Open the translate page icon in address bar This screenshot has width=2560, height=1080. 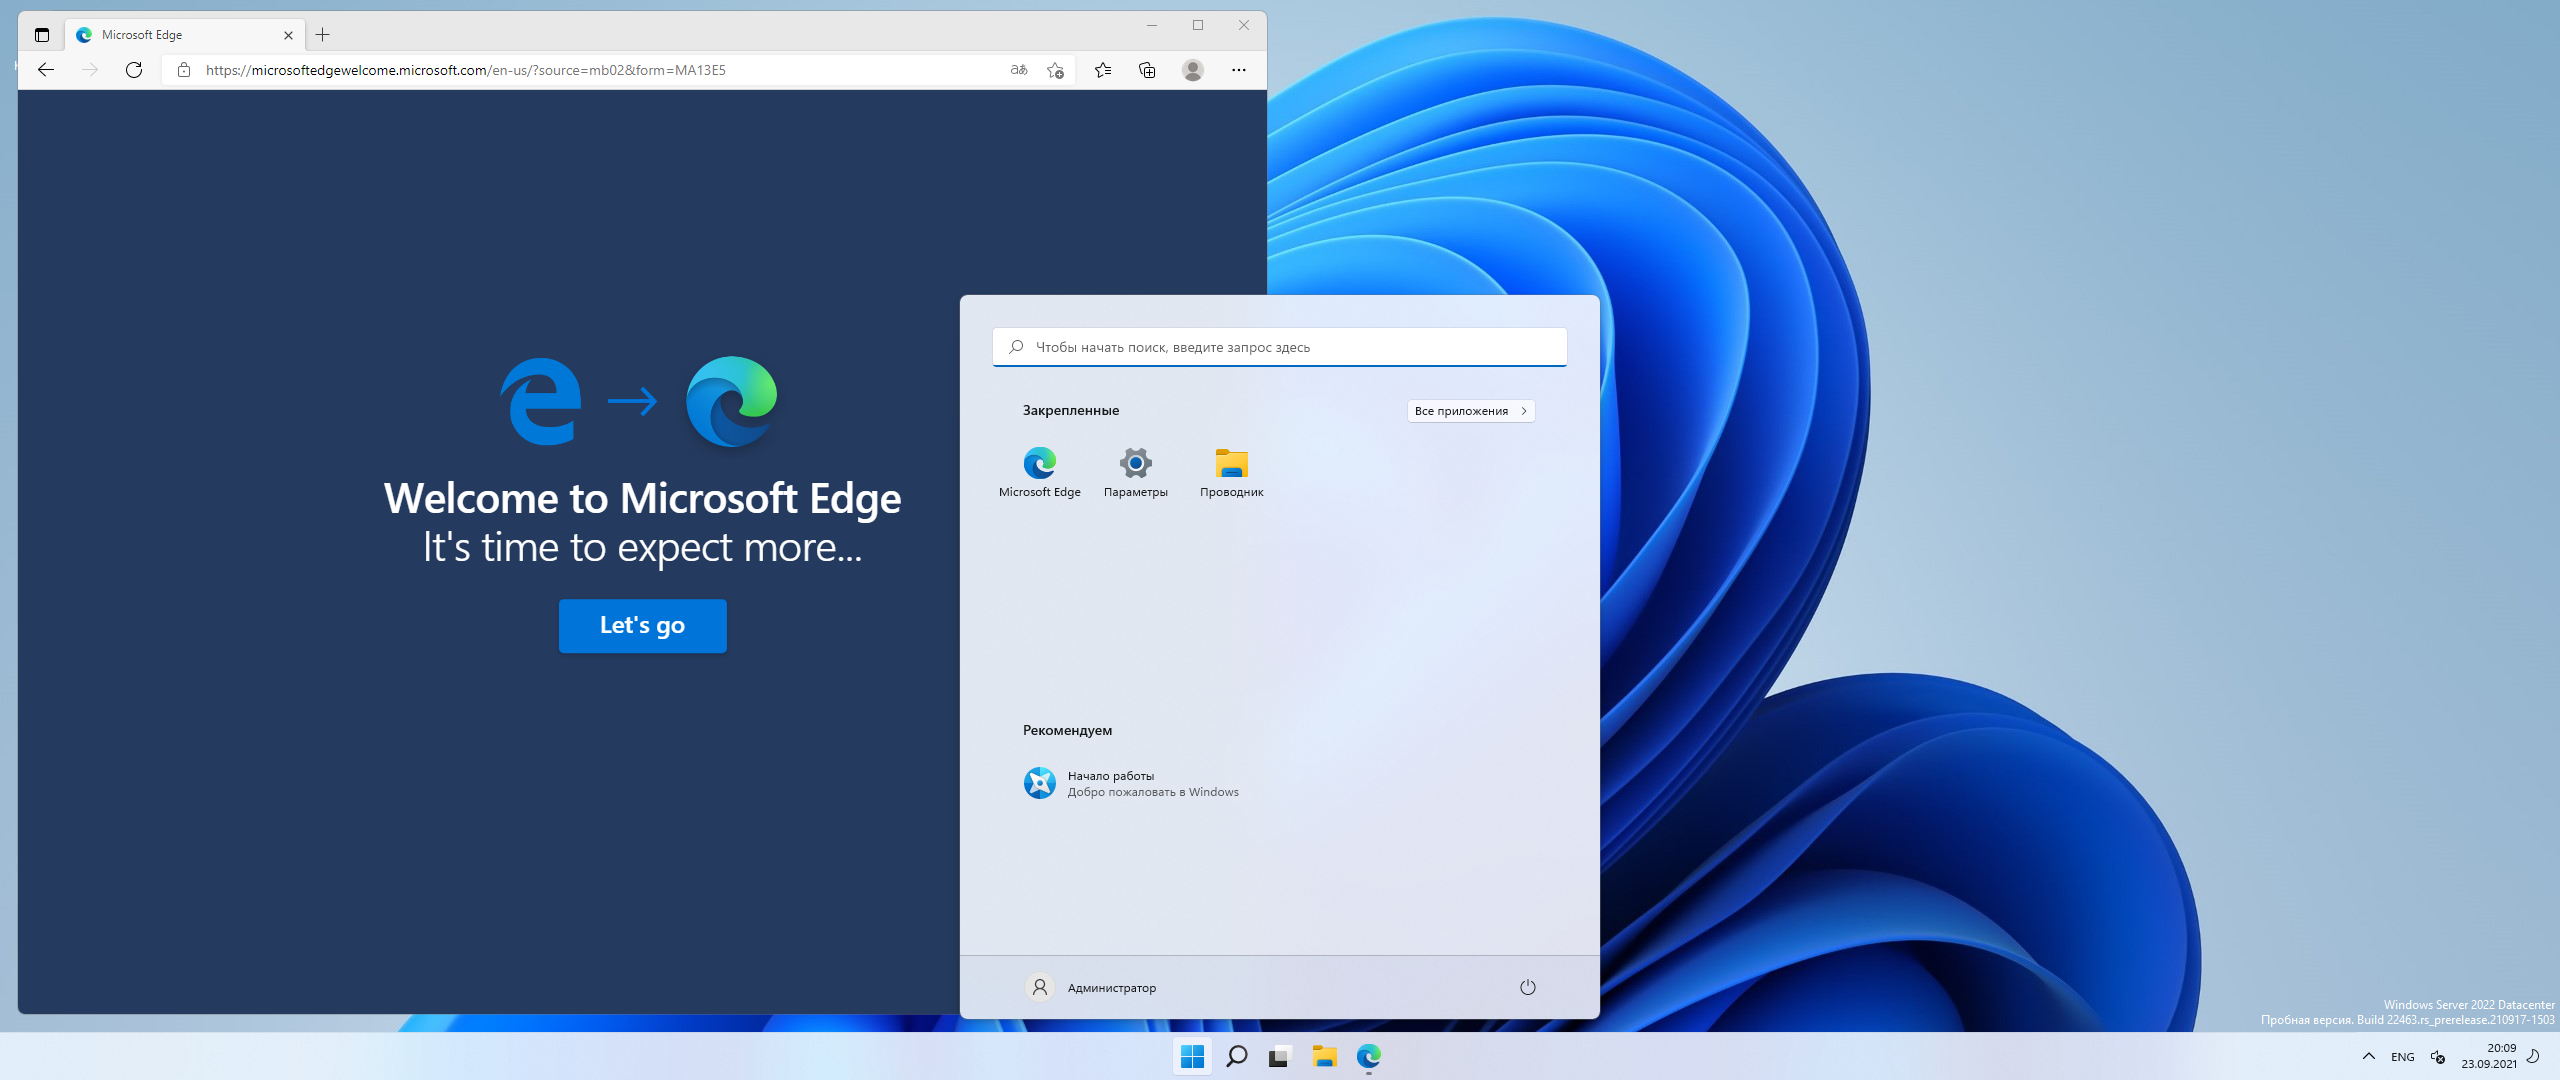[x=1019, y=70]
